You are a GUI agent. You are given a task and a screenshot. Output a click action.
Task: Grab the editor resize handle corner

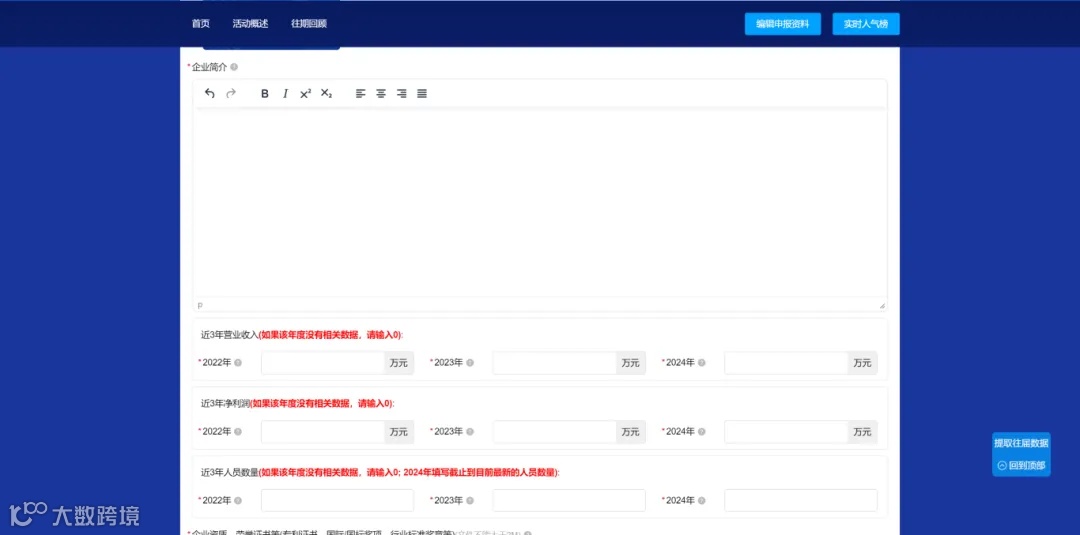pos(882,305)
